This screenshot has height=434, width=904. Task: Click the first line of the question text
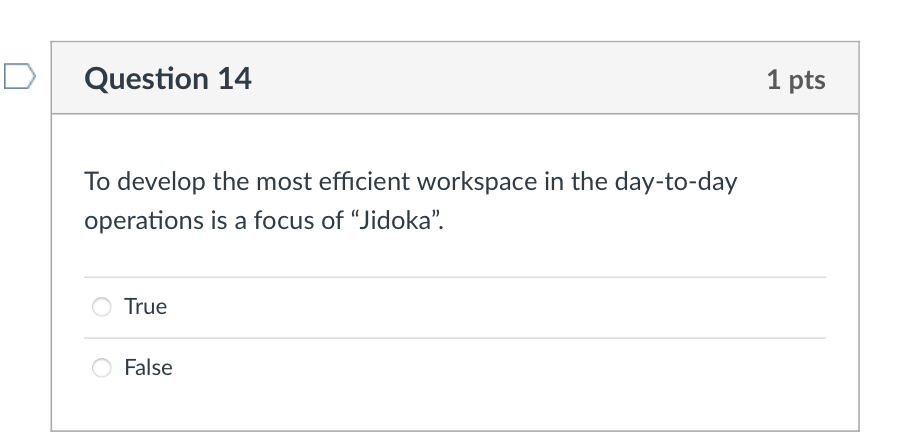coord(410,183)
